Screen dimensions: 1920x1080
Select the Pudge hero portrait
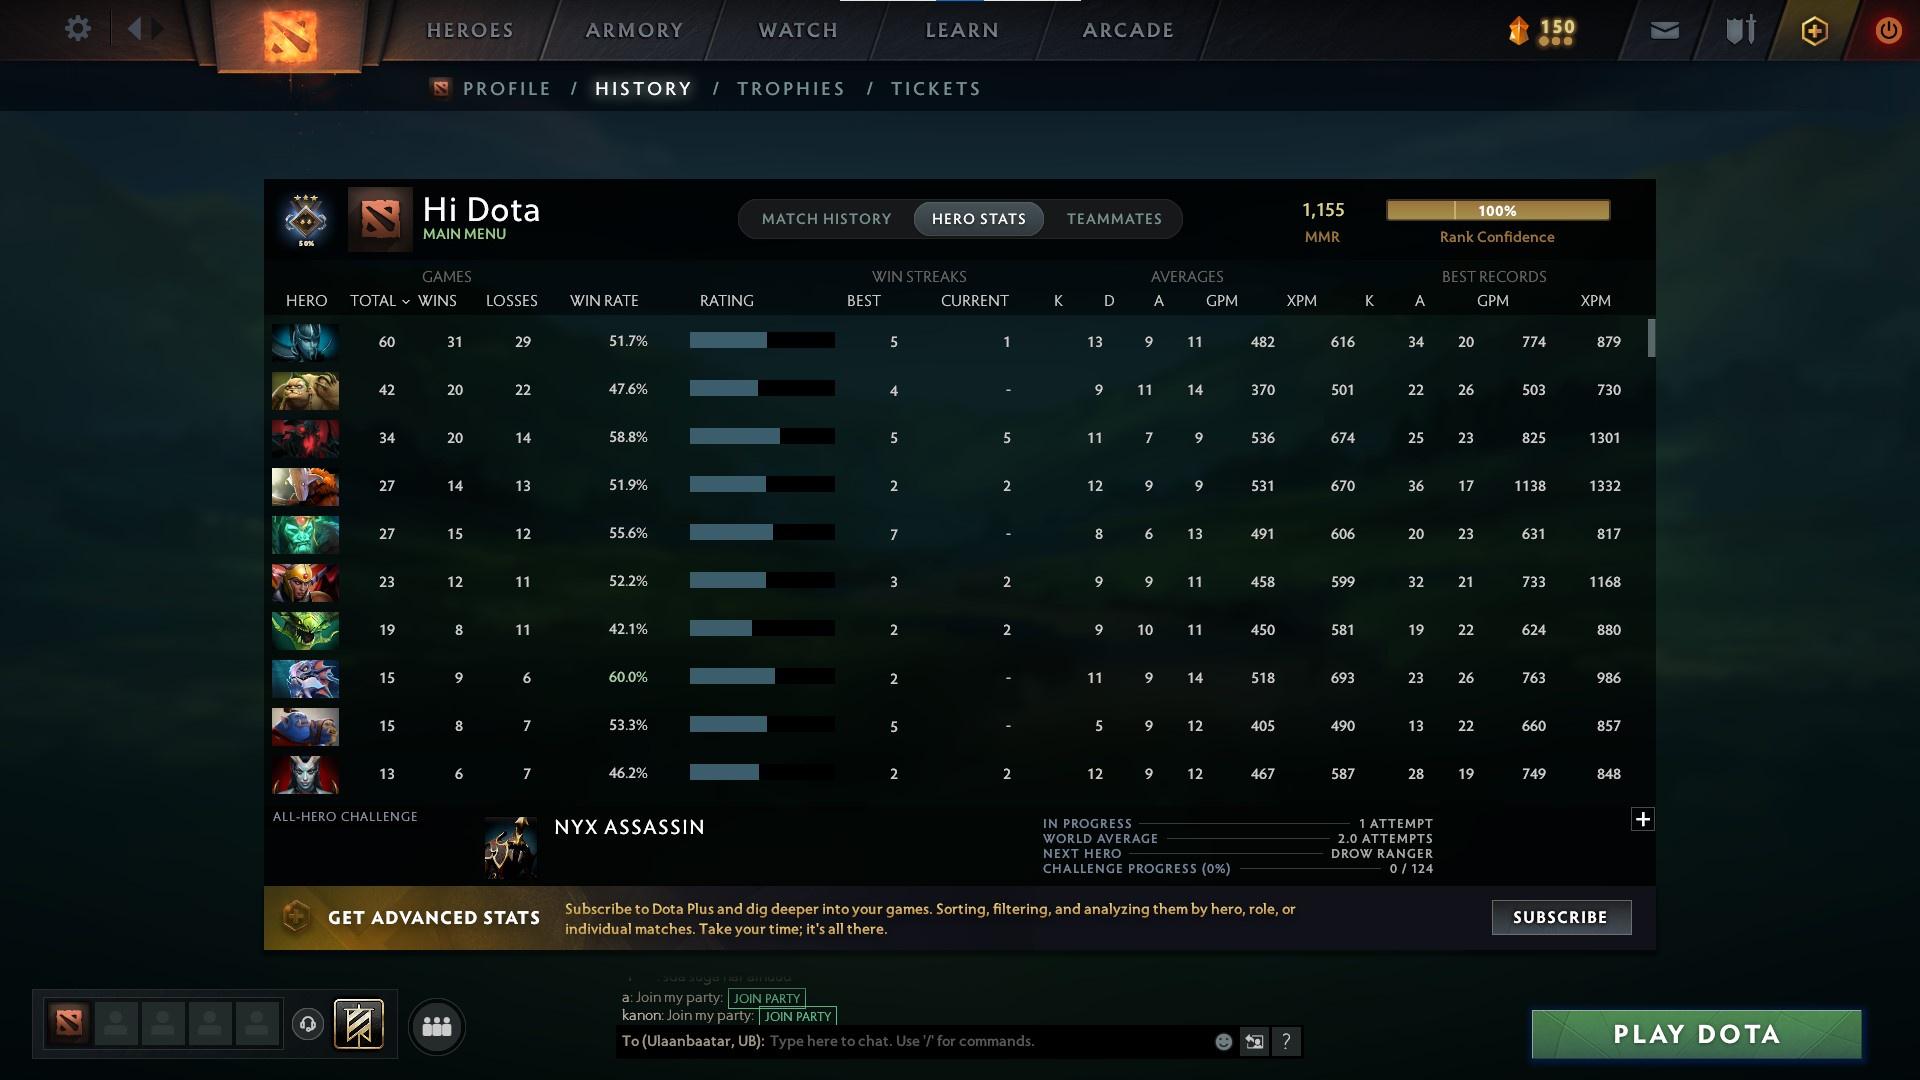point(305,390)
